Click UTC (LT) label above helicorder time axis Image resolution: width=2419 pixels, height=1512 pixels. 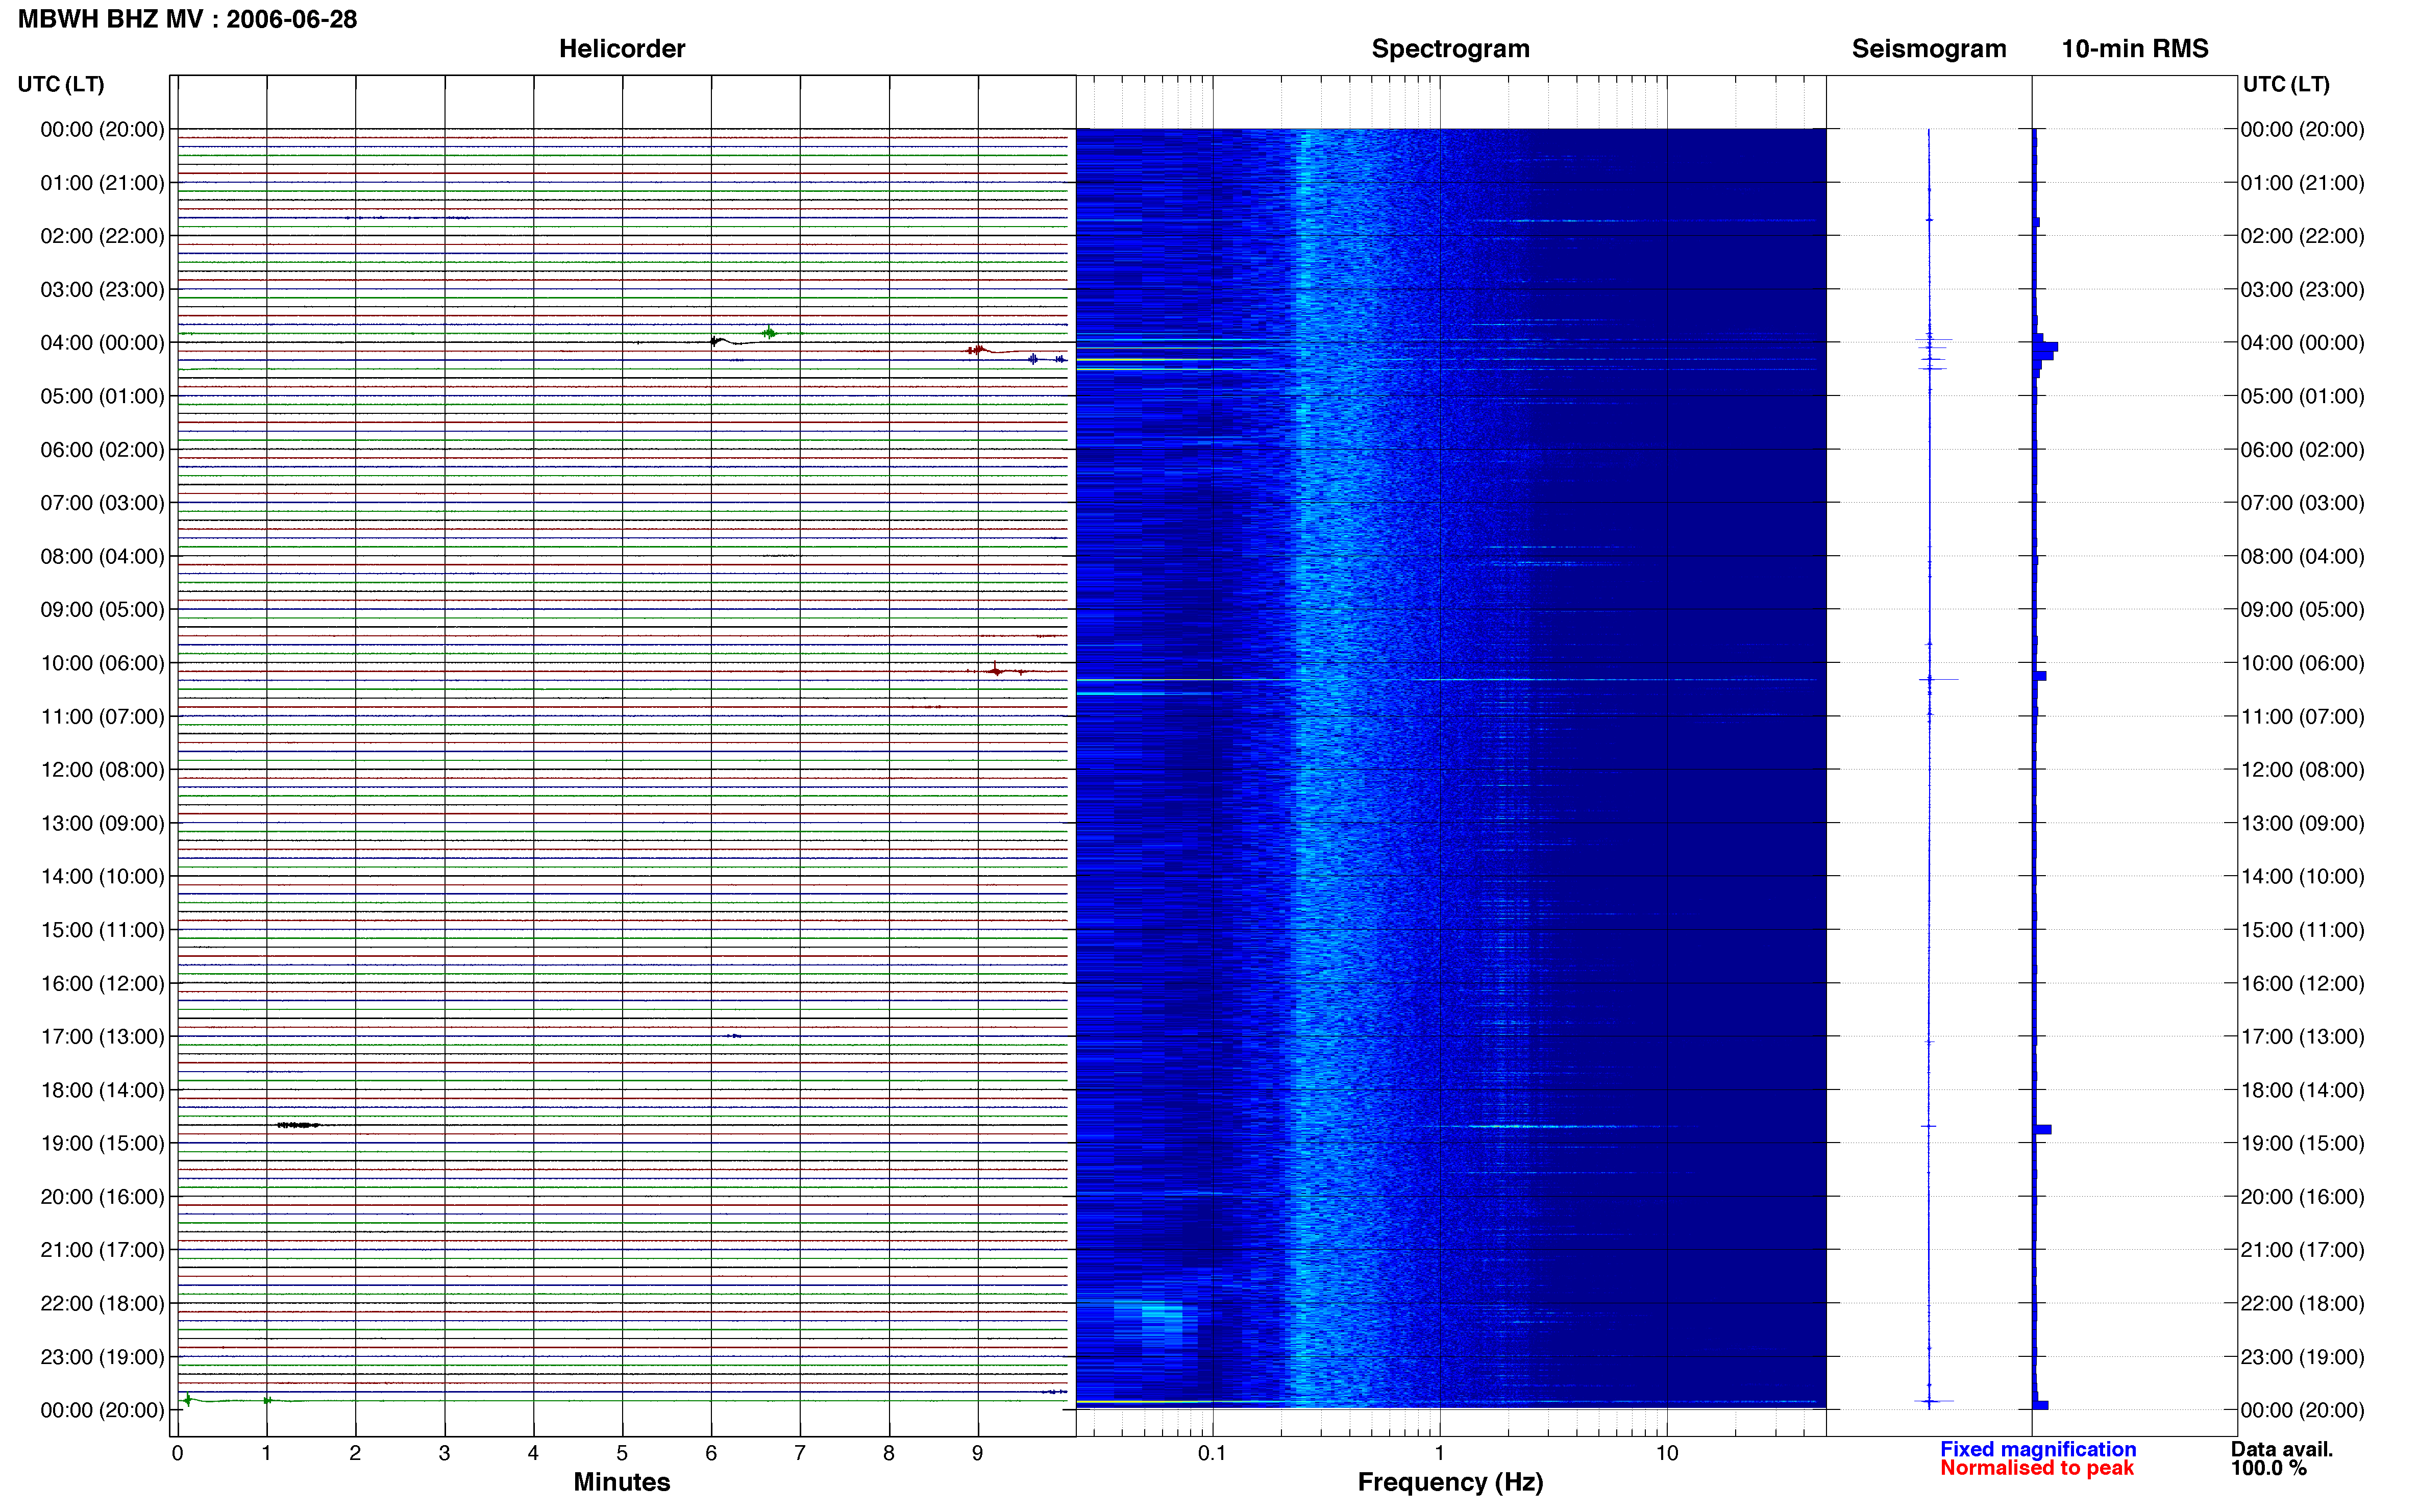click(x=61, y=84)
